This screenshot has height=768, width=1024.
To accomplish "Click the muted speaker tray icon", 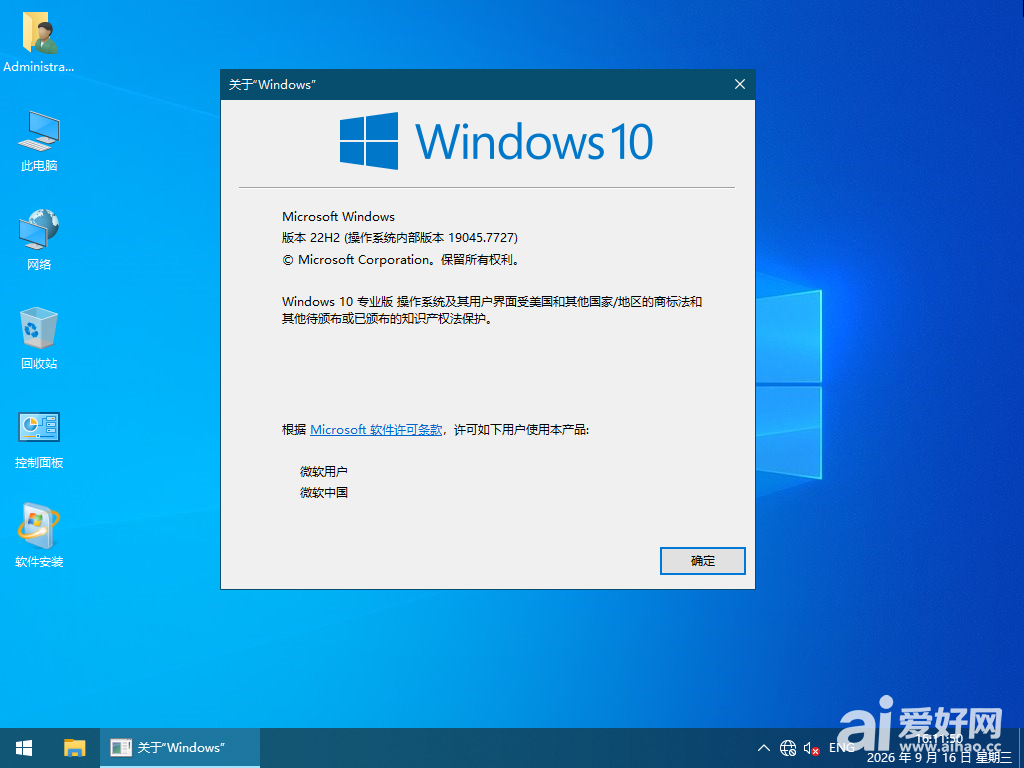I will click(x=811, y=748).
